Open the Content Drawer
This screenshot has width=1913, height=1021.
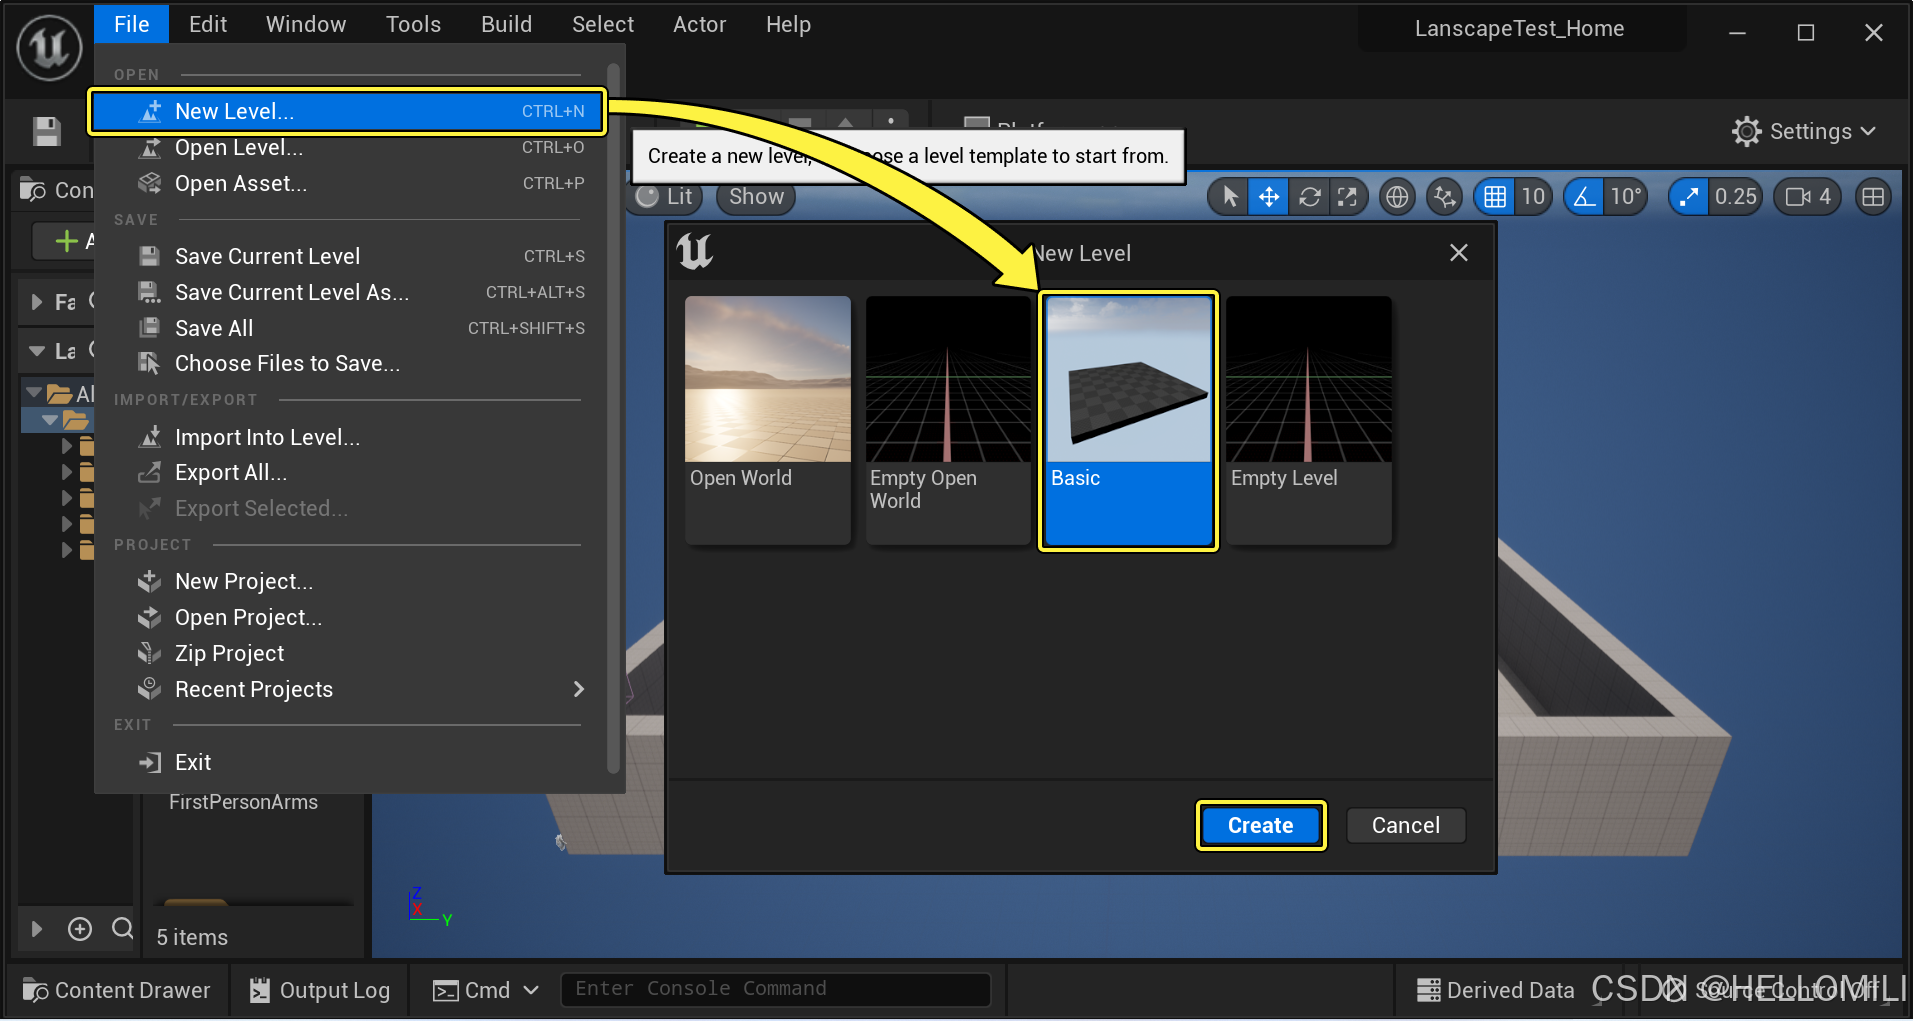117,990
